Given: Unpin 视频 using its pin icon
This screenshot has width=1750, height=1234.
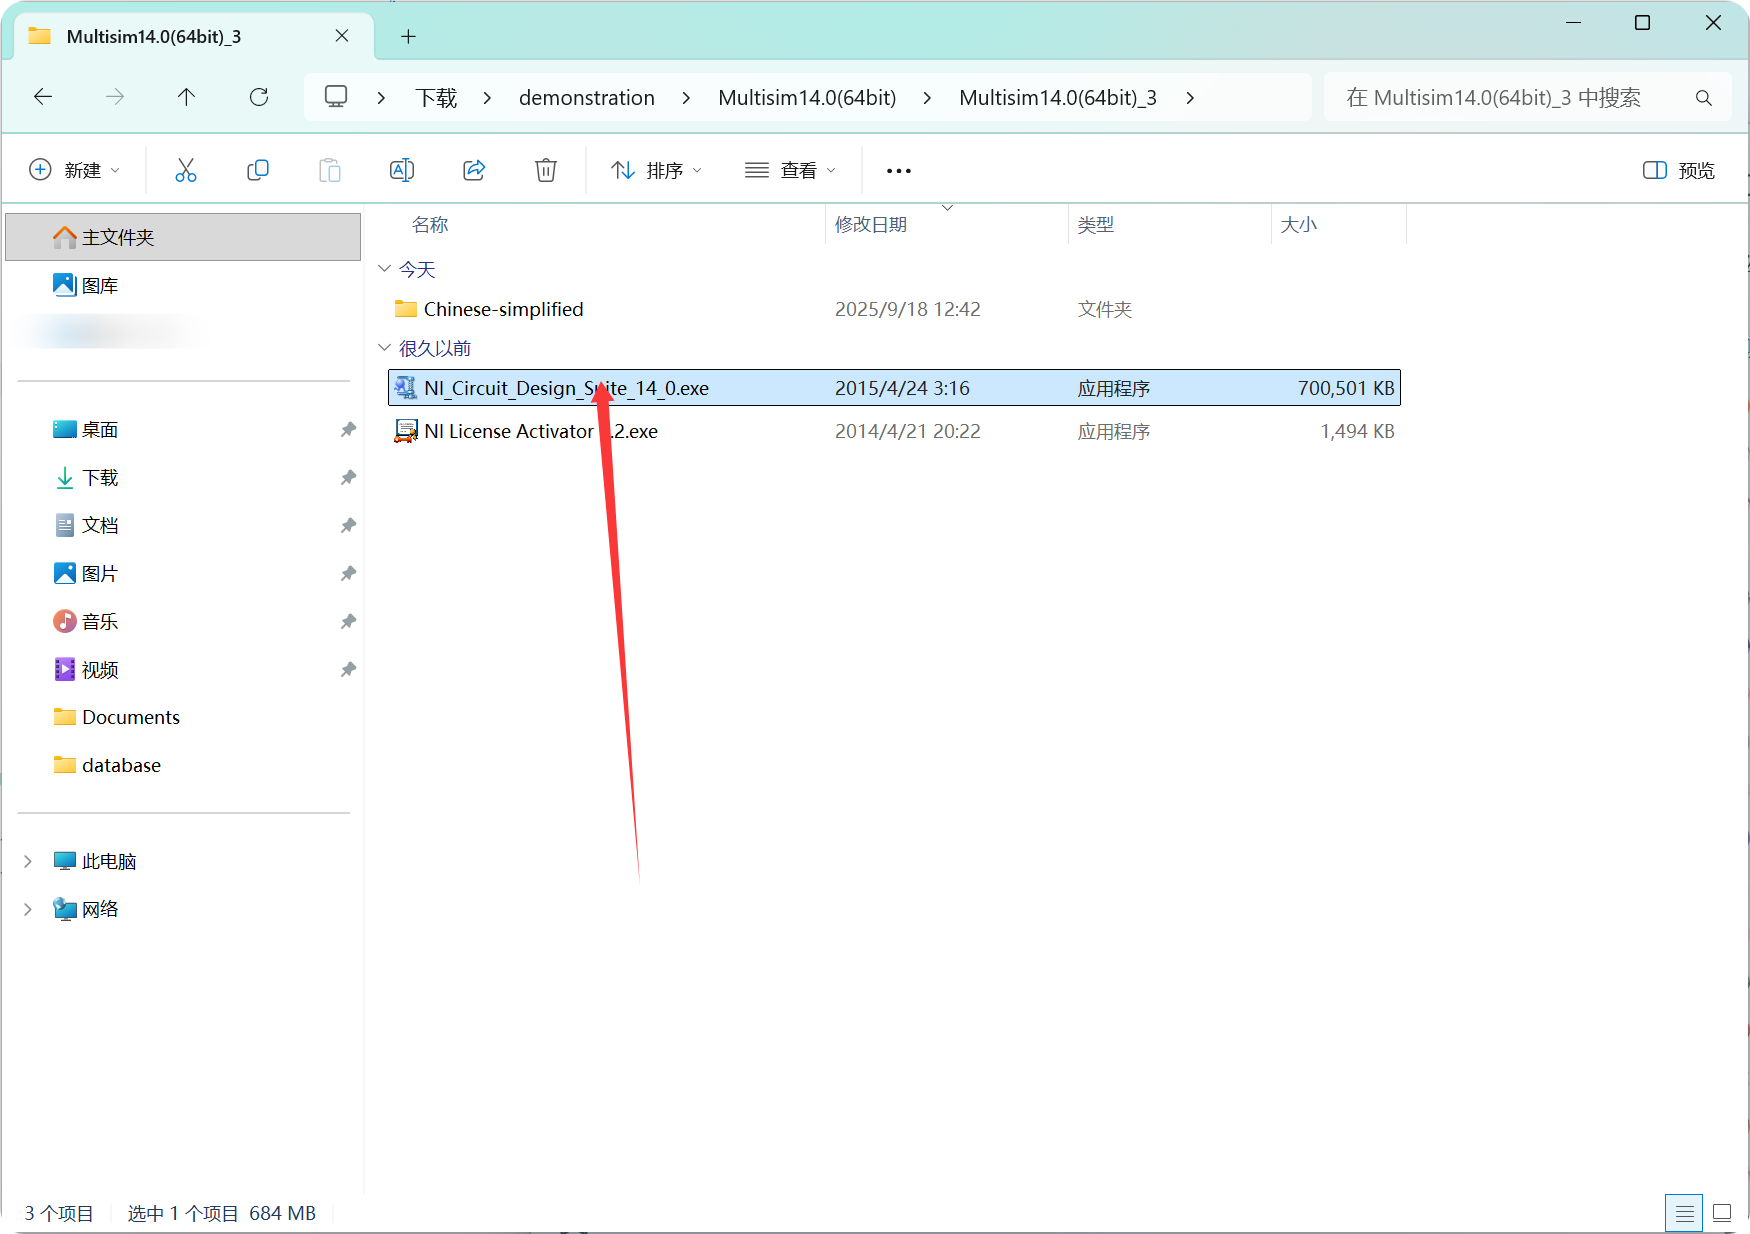Looking at the screenshot, I should (348, 669).
